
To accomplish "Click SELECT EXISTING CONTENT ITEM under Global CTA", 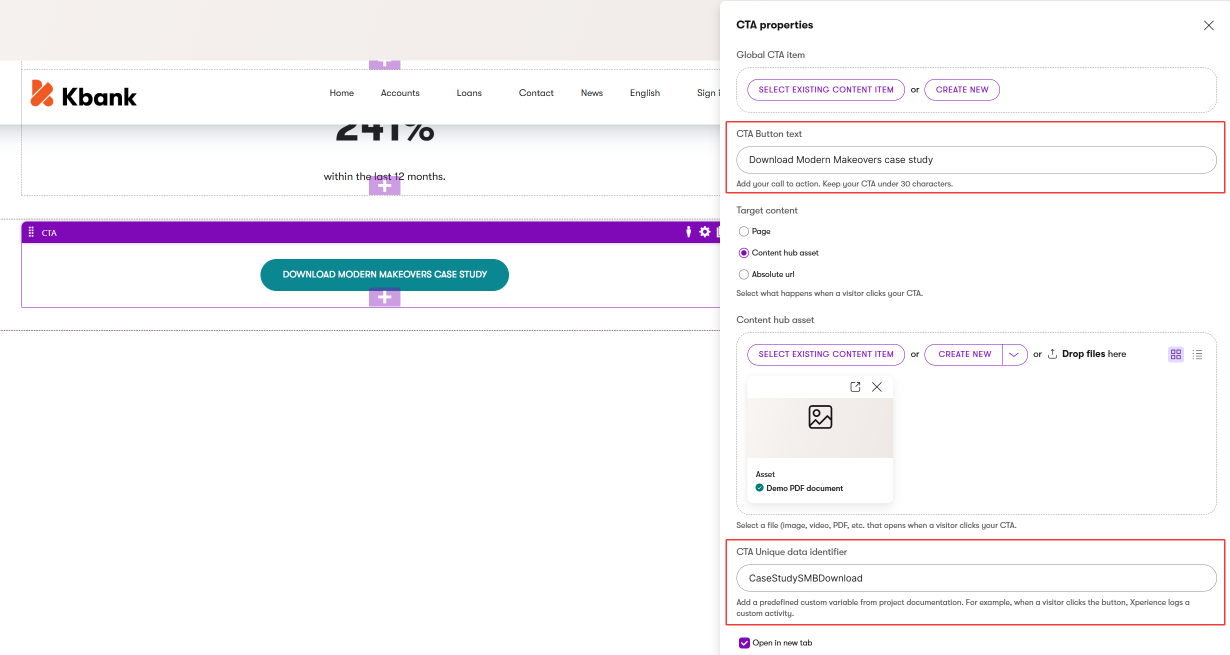I will click(x=825, y=89).
